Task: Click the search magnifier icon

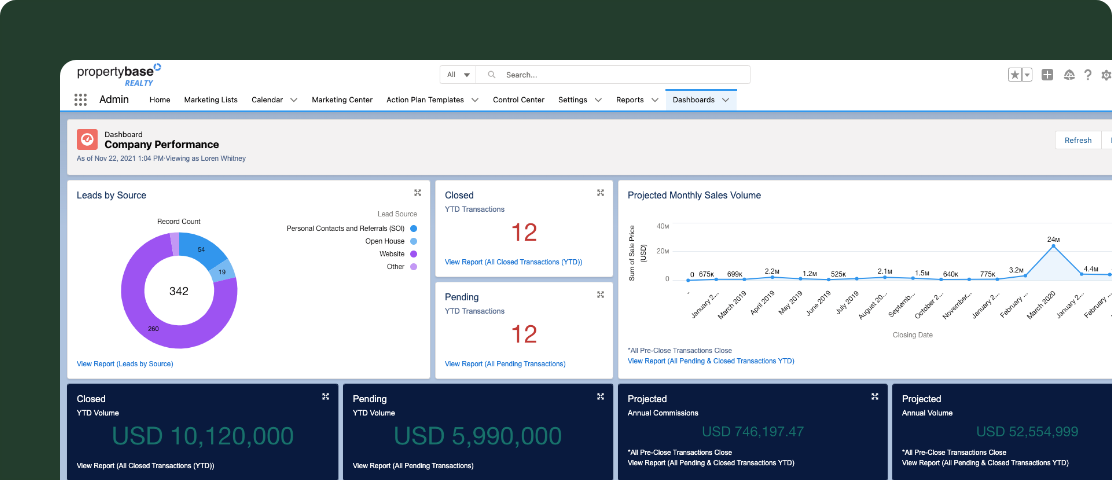Action: (490, 74)
